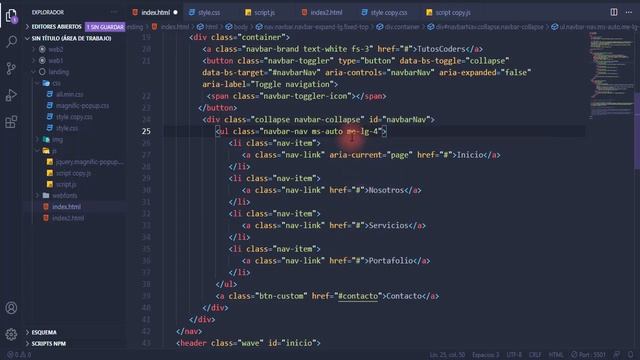Click the JS icon of script copy.js
This screenshot has height=360, width=640.
50,173
